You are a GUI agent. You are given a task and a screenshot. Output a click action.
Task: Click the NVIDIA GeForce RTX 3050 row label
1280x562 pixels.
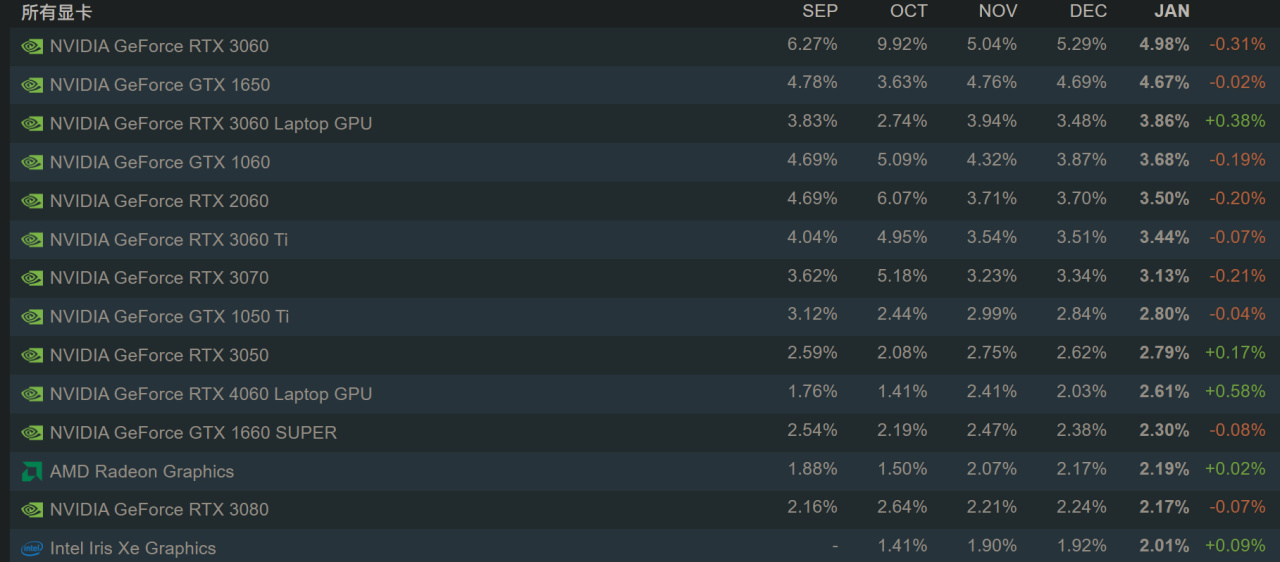[x=159, y=355]
